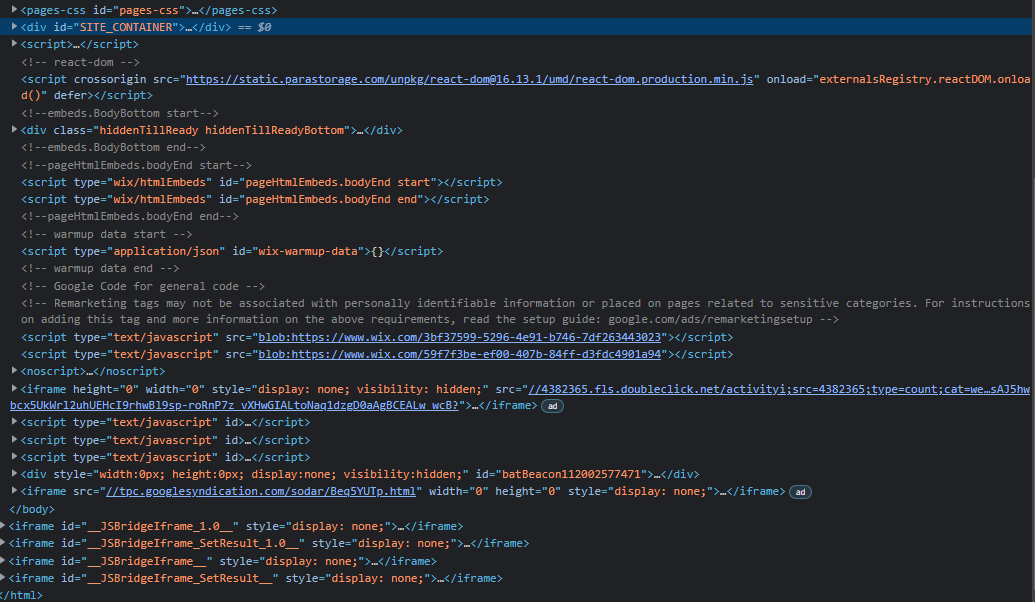Select the embeds.BodyBottom end comment
The width and height of the screenshot is (1035, 602).
coord(113,147)
